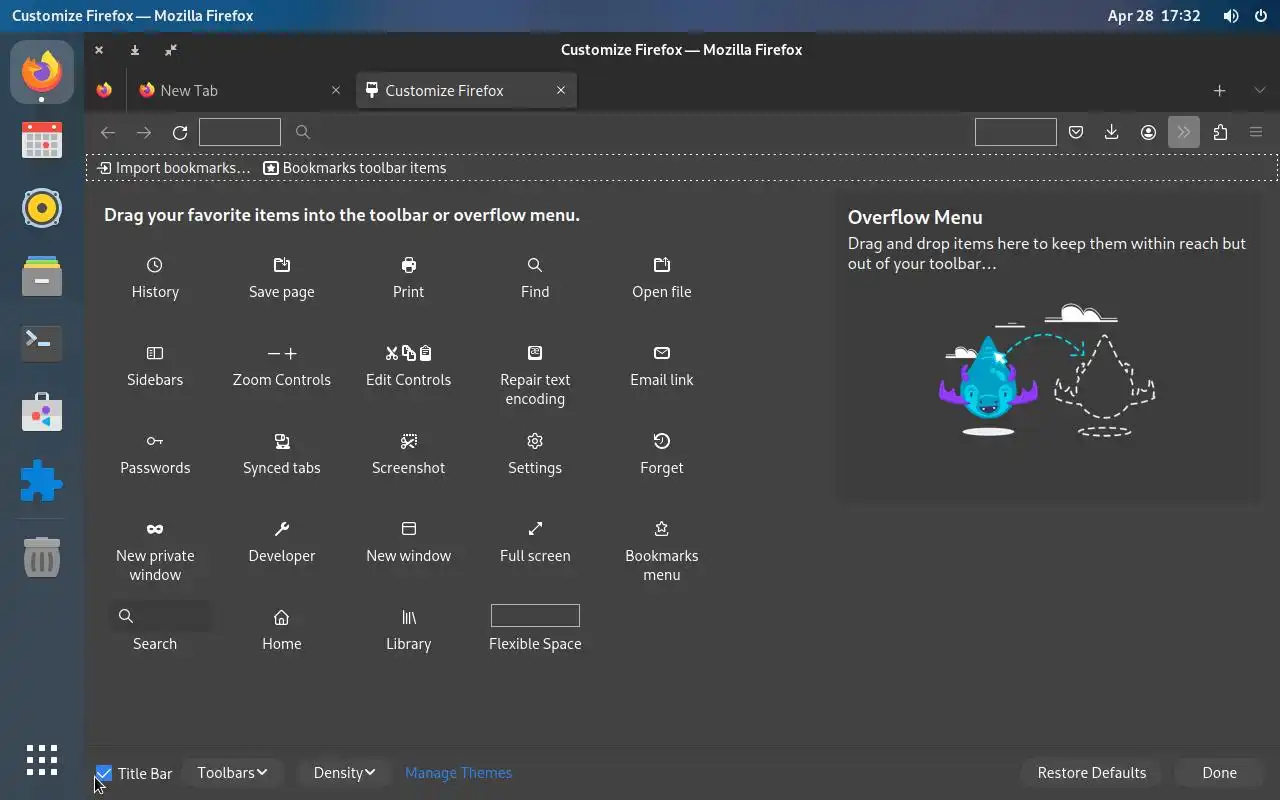
Task: Click Bookmarks toolbar items entry
Action: (355, 168)
